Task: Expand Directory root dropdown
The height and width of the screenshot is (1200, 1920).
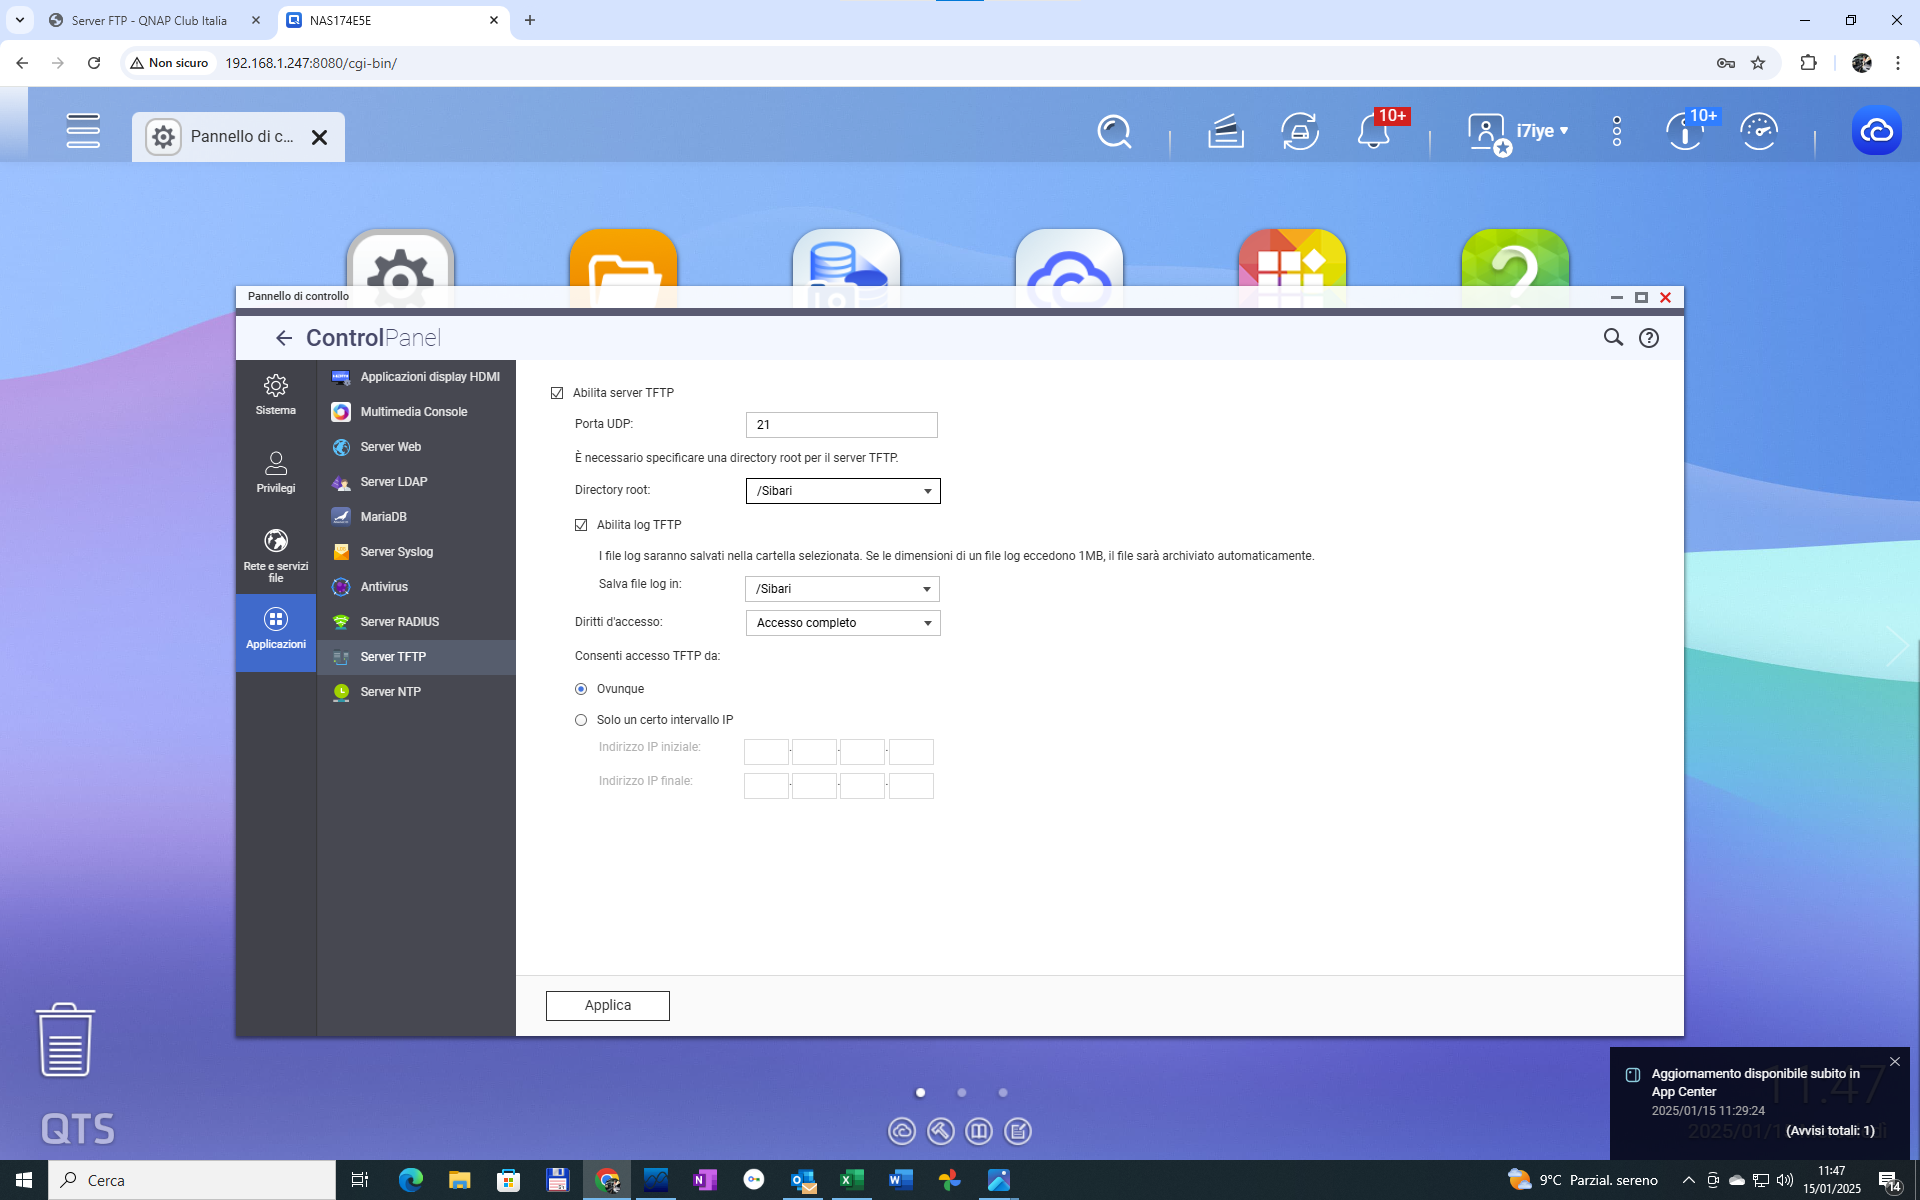Action: pos(842,491)
